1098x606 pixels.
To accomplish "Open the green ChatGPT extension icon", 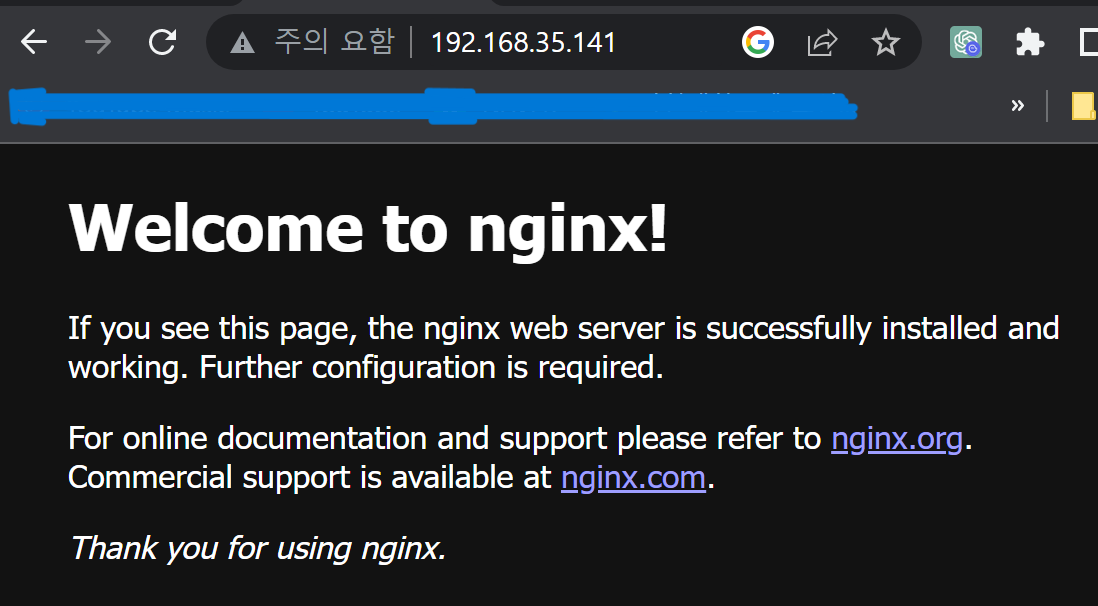I will 966,42.
